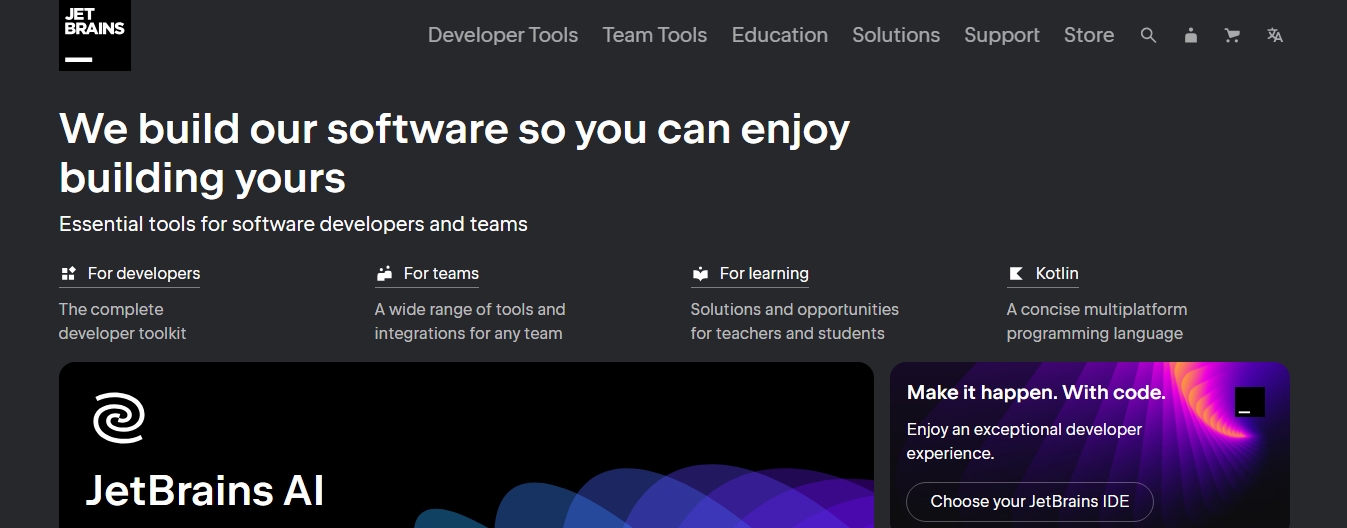The height and width of the screenshot is (528, 1347).
Task: Go to the Store menu item
Action: coord(1088,35)
